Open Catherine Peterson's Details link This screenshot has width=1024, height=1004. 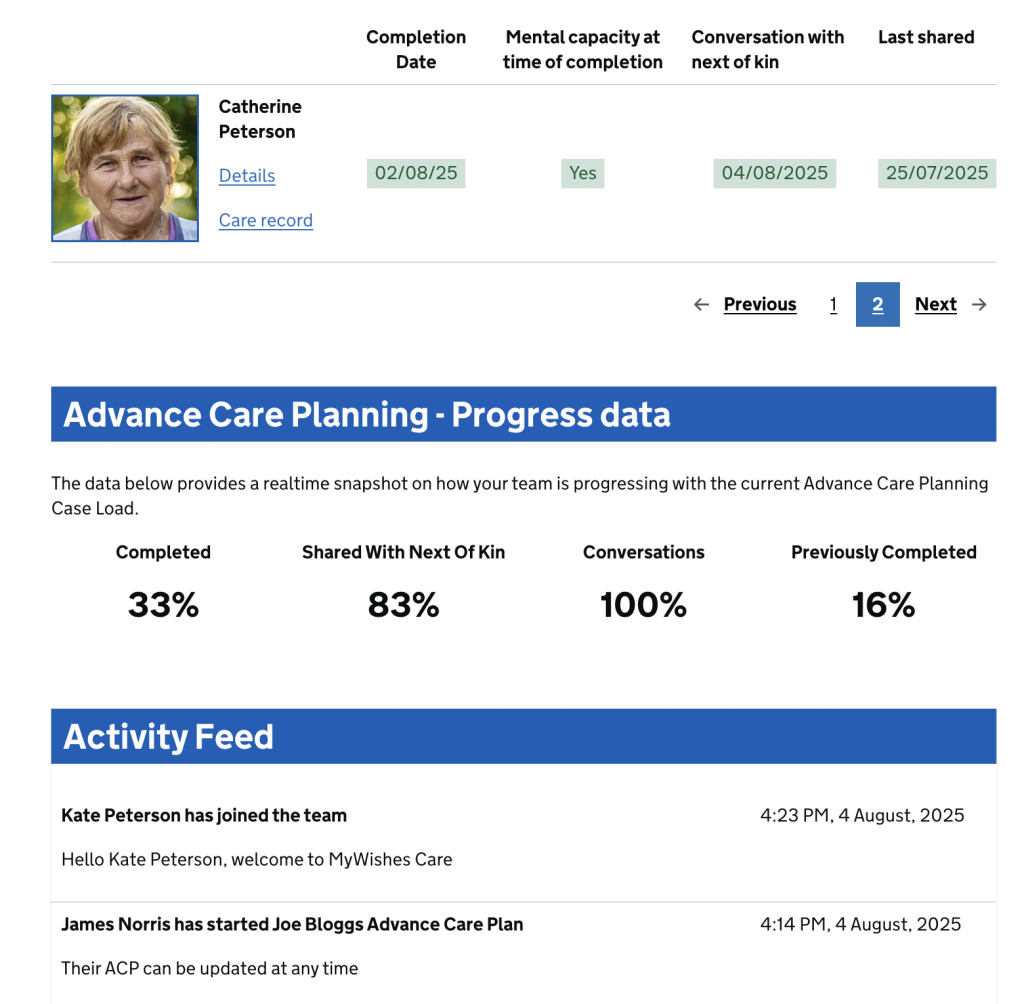pos(247,176)
